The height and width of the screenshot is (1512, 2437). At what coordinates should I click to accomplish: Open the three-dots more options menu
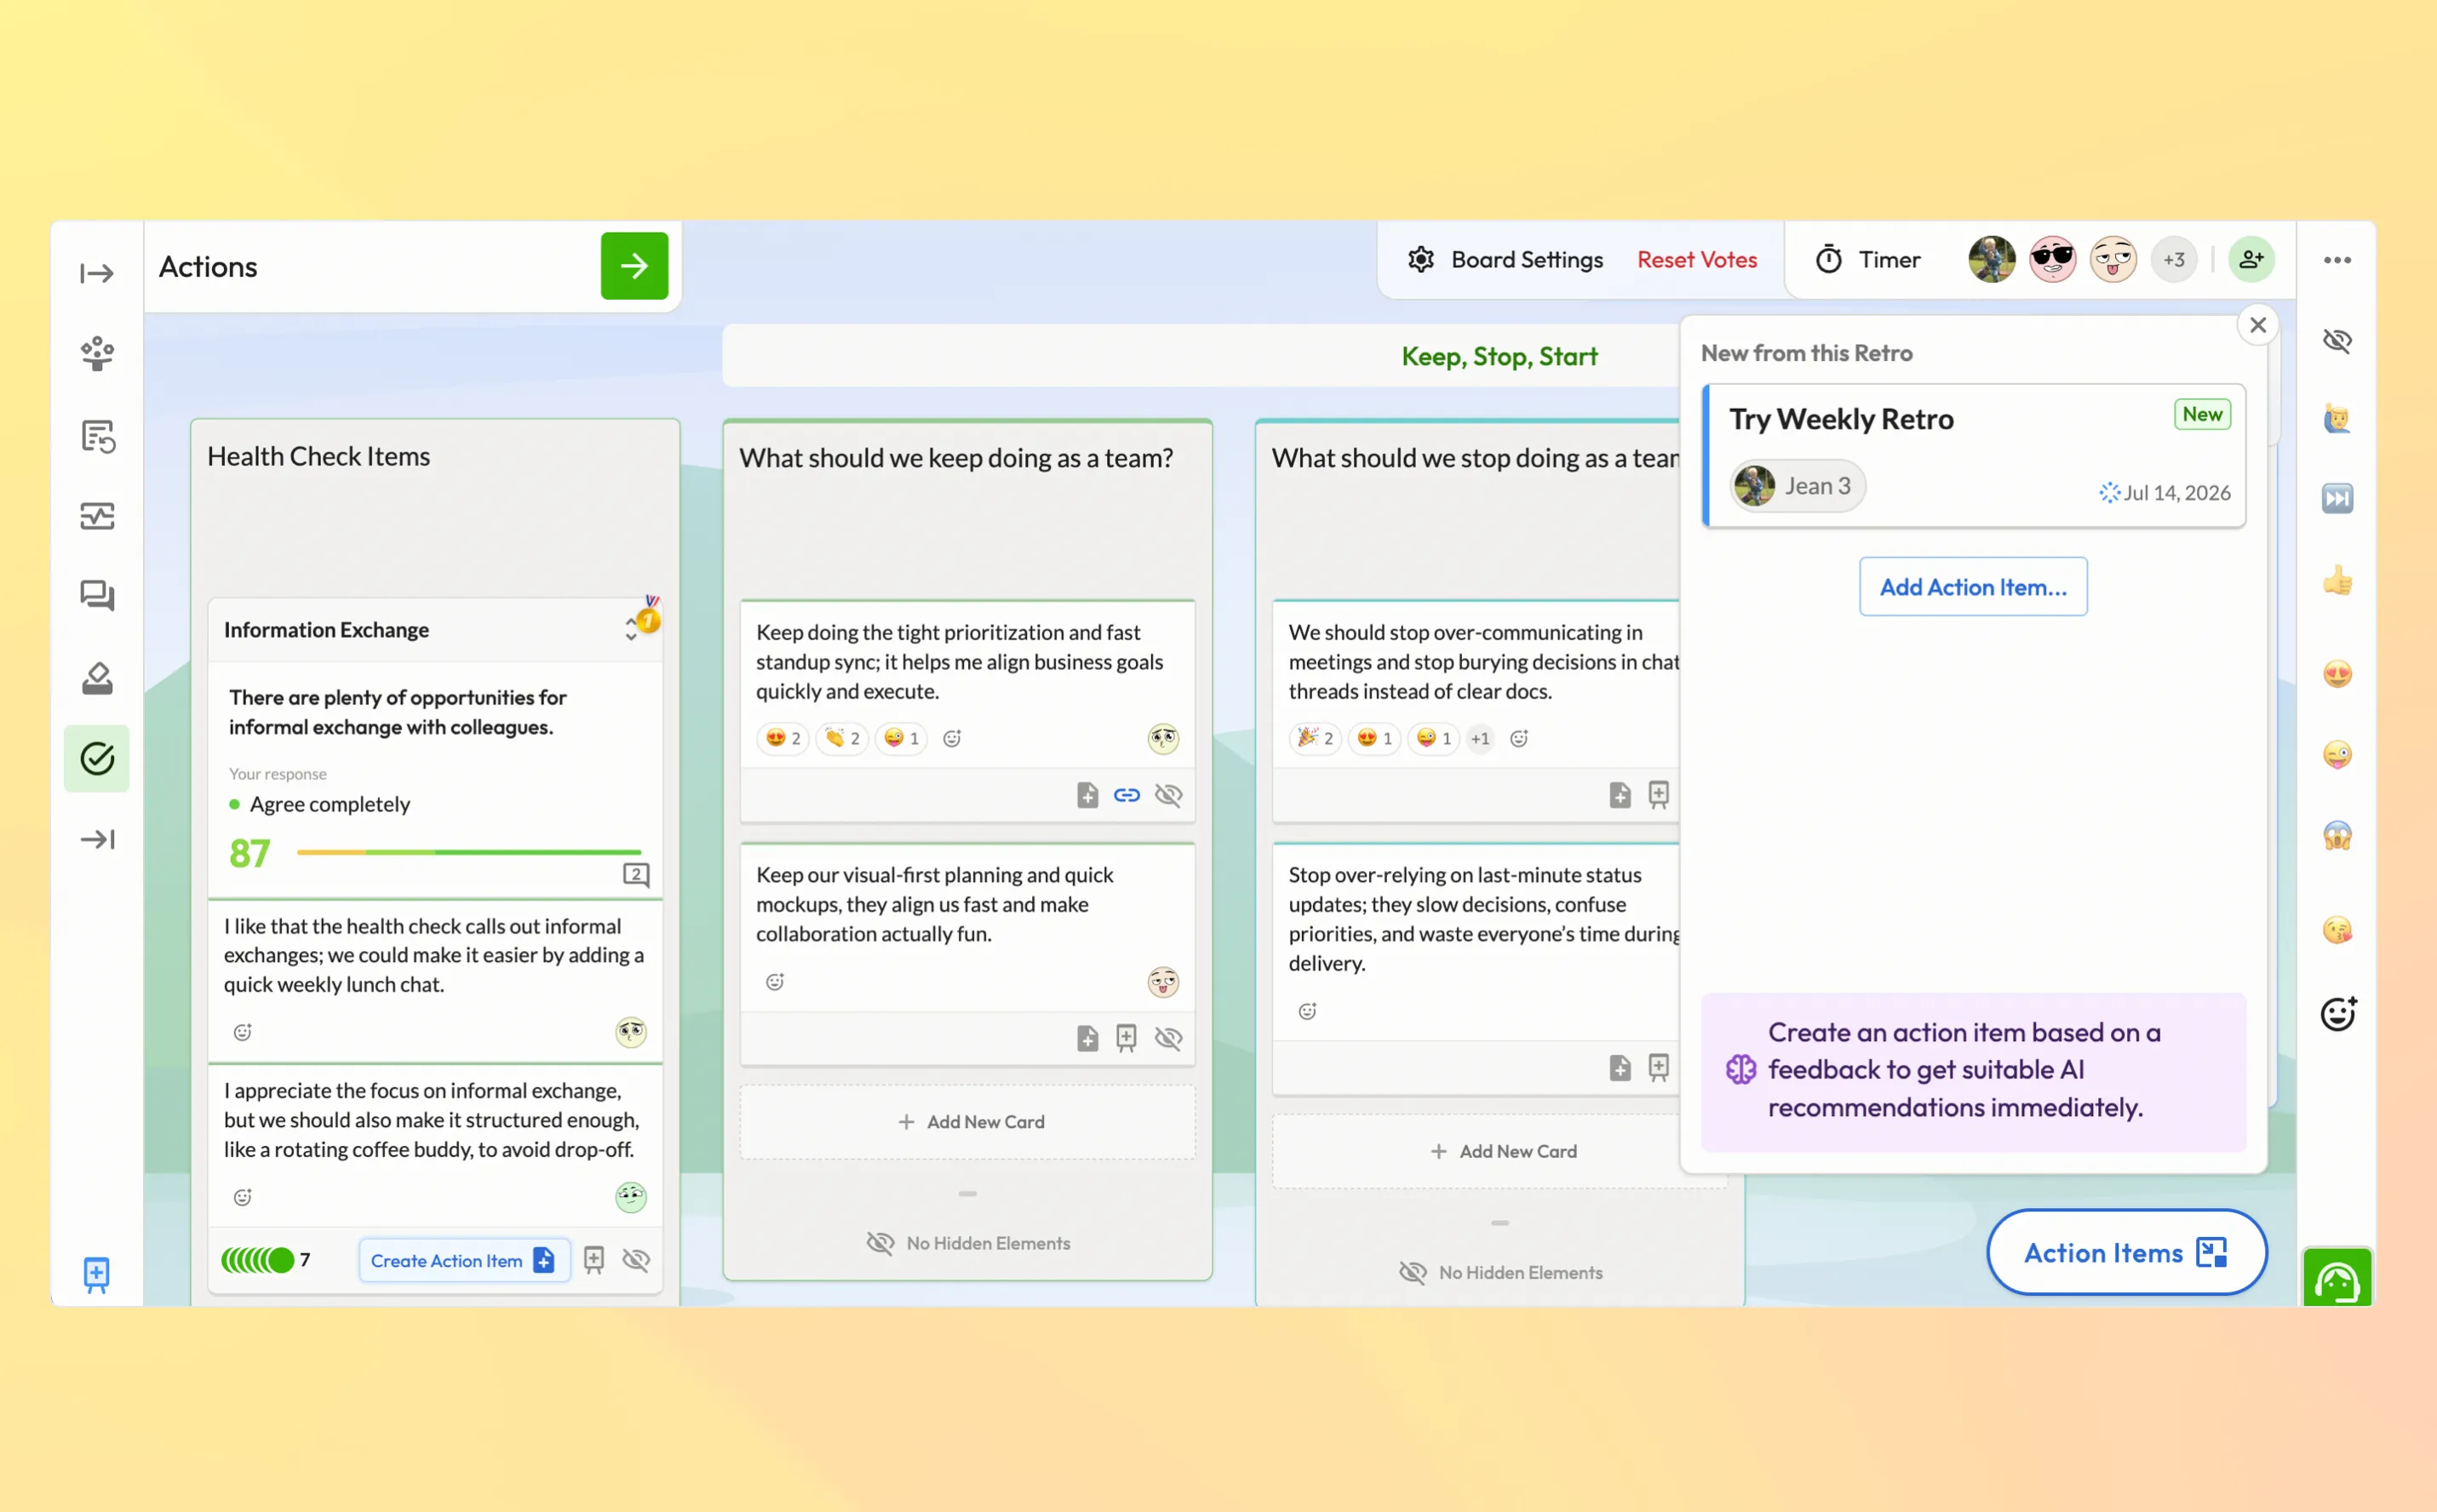pos(2337,260)
